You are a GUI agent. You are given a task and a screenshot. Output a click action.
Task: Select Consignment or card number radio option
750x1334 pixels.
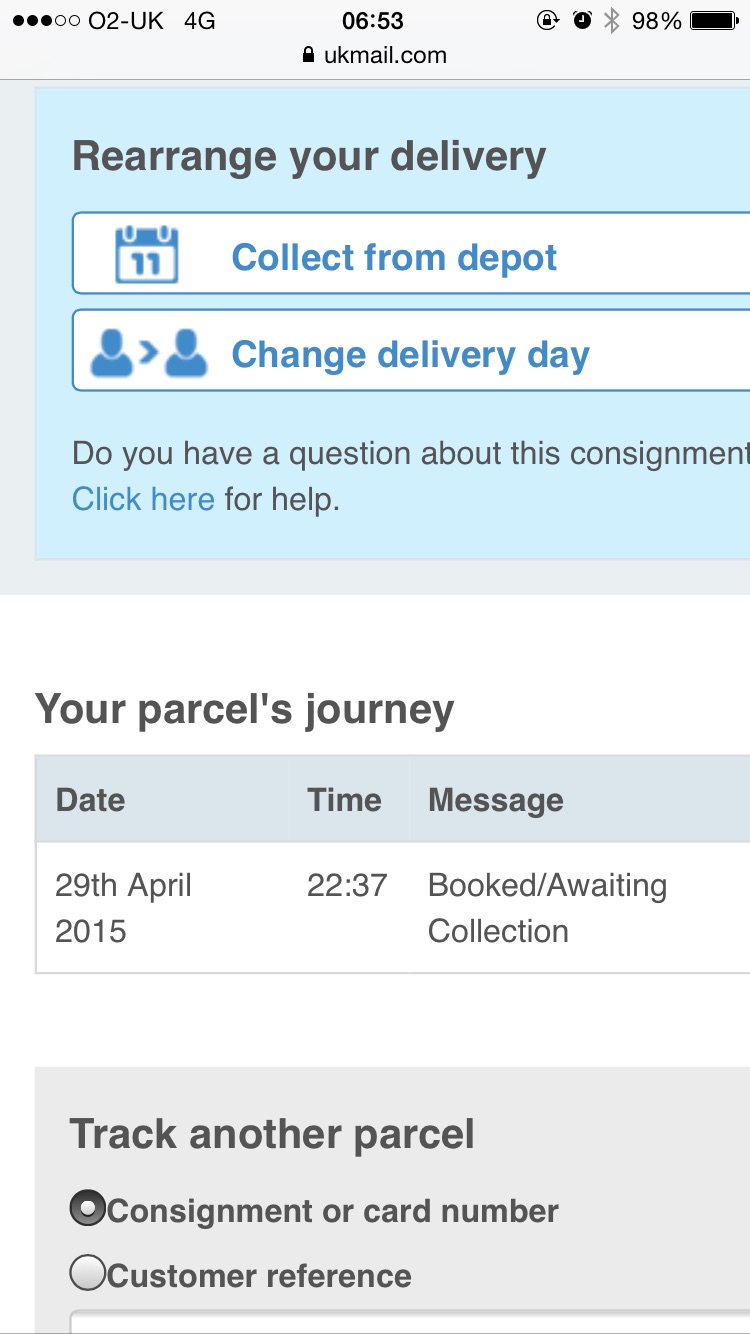coord(87,1210)
